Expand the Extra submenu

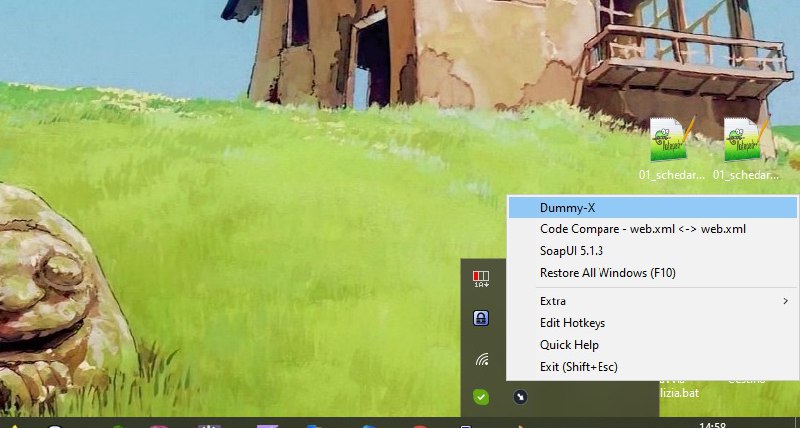pyautogui.click(x=653, y=301)
